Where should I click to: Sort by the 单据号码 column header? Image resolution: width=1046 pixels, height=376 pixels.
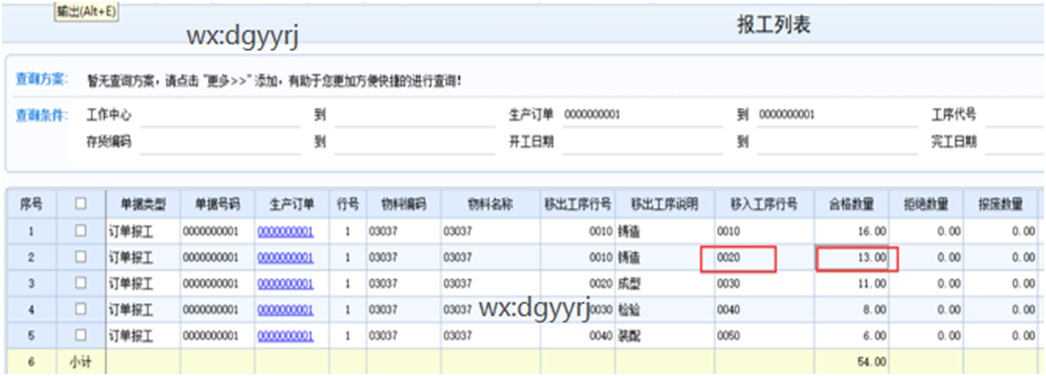pyautogui.click(x=217, y=205)
